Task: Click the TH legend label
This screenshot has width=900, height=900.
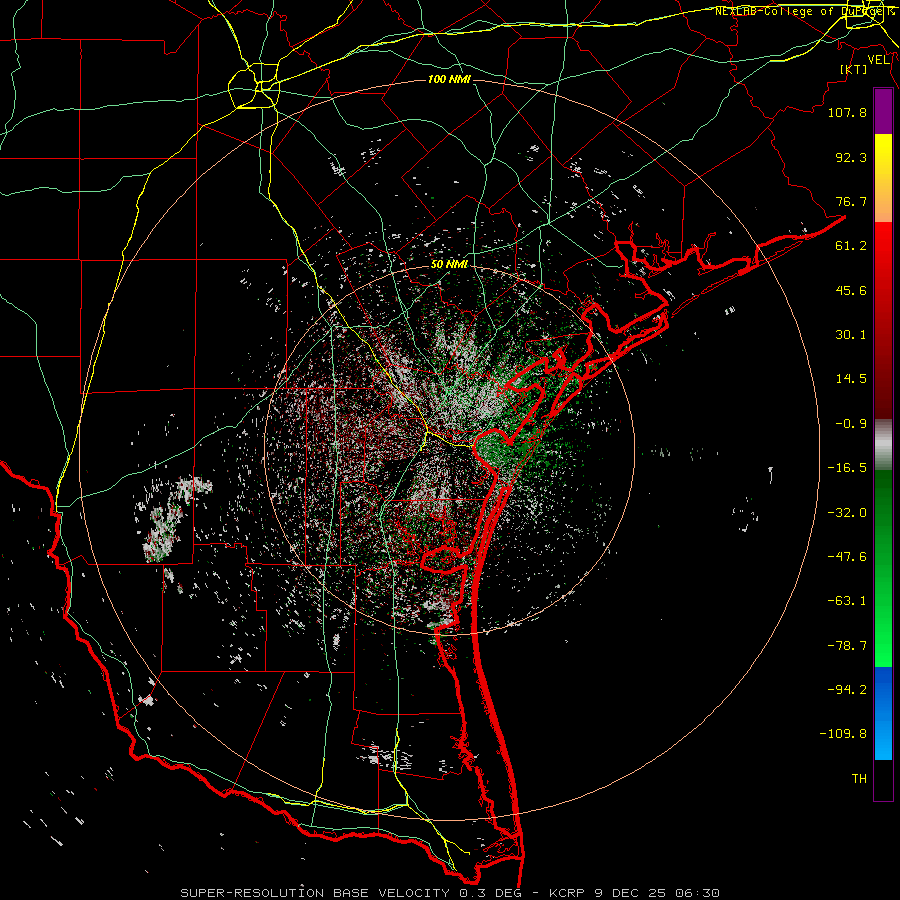Action: [x=859, y=779]
